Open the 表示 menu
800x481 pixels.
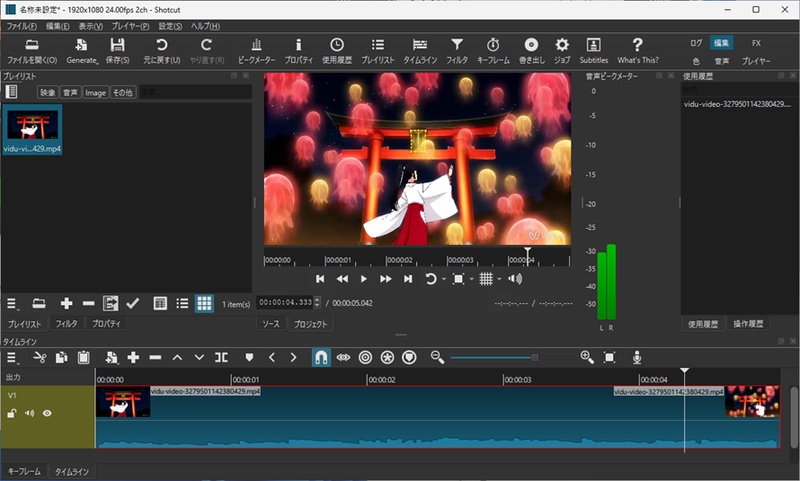pos(90,26)
